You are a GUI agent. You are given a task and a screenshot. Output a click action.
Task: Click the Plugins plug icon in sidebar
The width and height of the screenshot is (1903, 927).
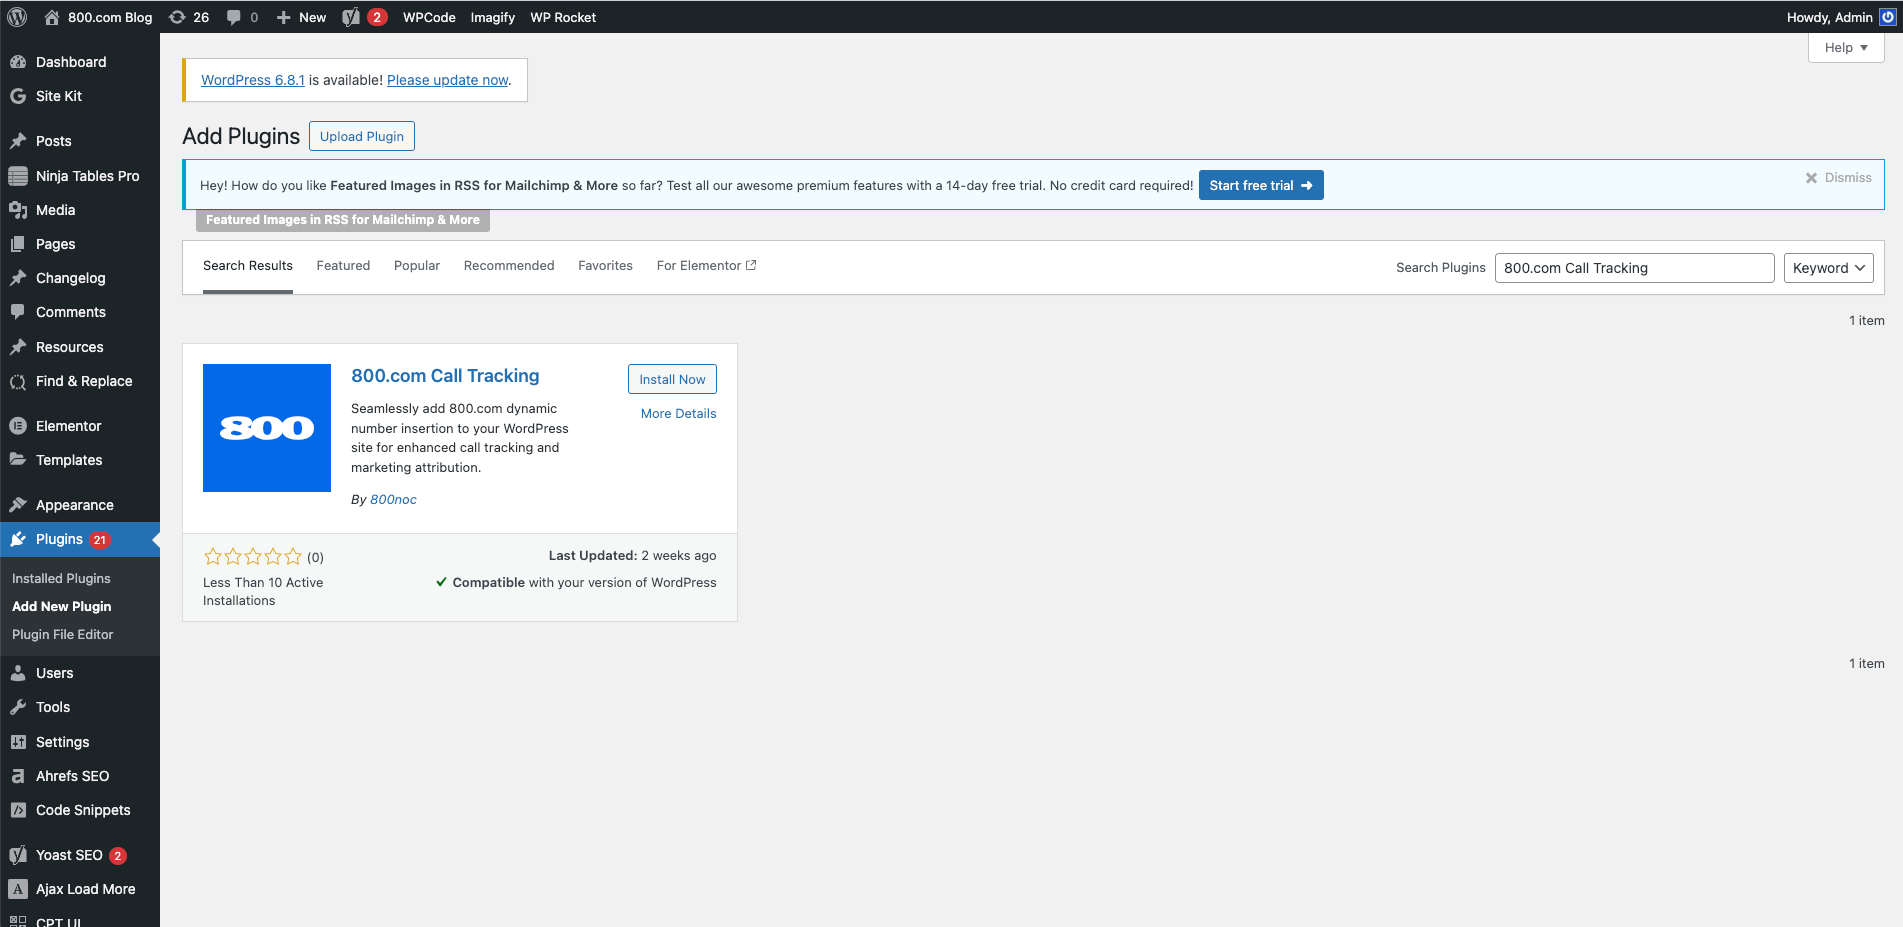pyautogui.click(x=18, y=539)
